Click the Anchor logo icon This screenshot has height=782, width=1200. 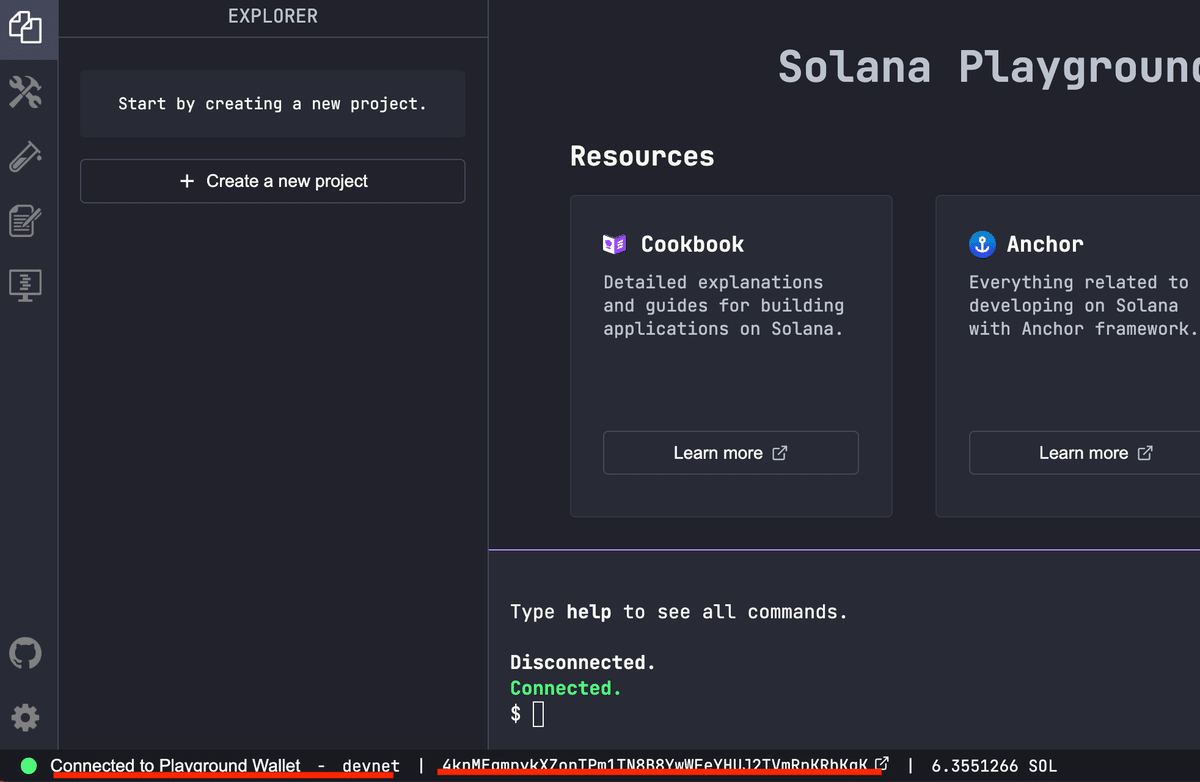982,244
